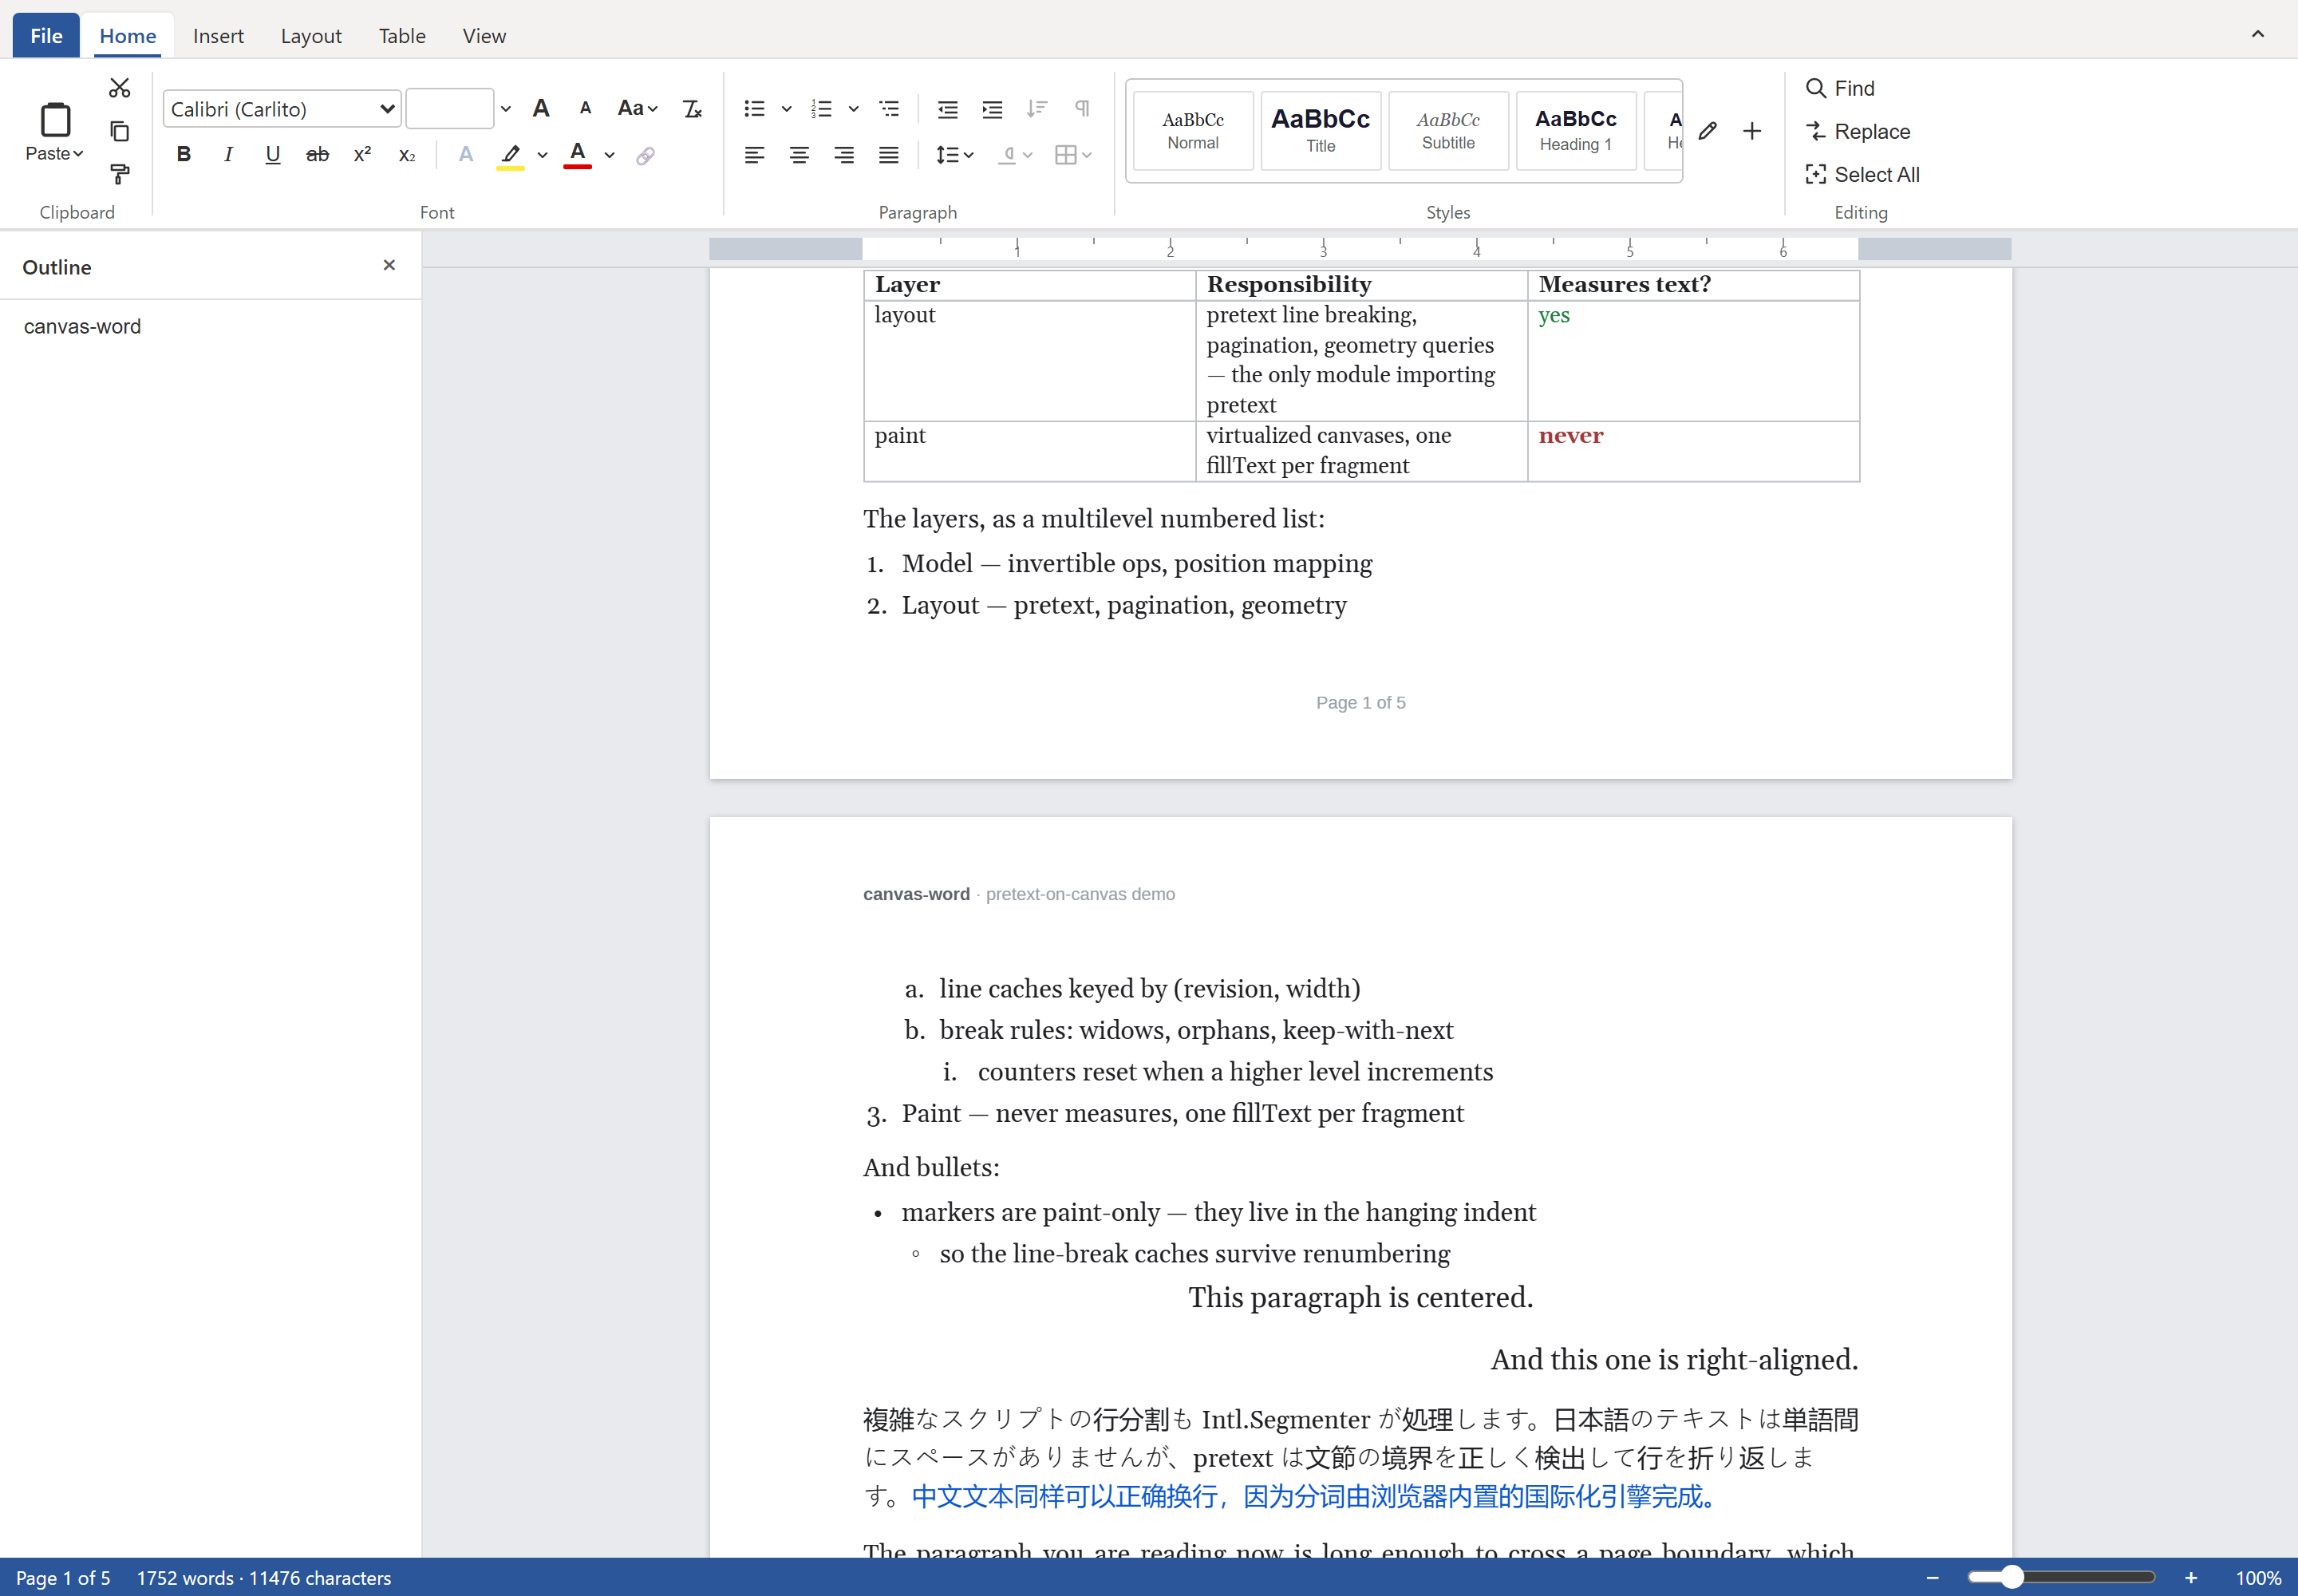Viewport: 2298px width, 1596px height.
Task: Click the red font color button
Action: pyautogui.click(x=578, y=154)
